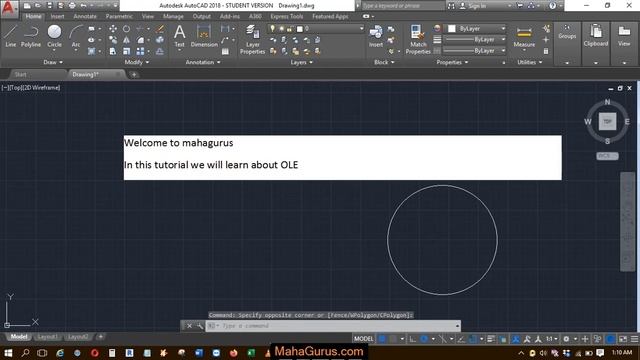Select the Dimension tool
640x360 pixels.
pyautogui.click(x=204, y=36)
